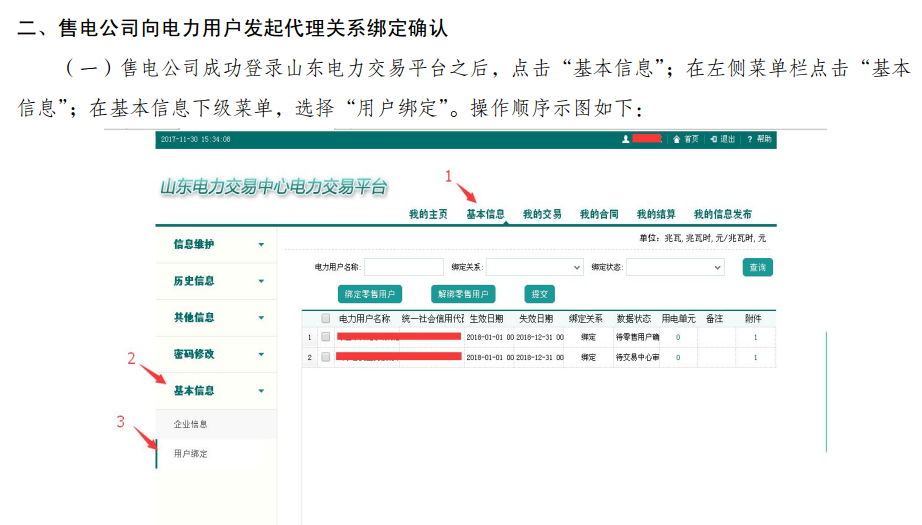
Task: Open help via the question mark icon
Action: pyautogui.click(x=749, y=139)
